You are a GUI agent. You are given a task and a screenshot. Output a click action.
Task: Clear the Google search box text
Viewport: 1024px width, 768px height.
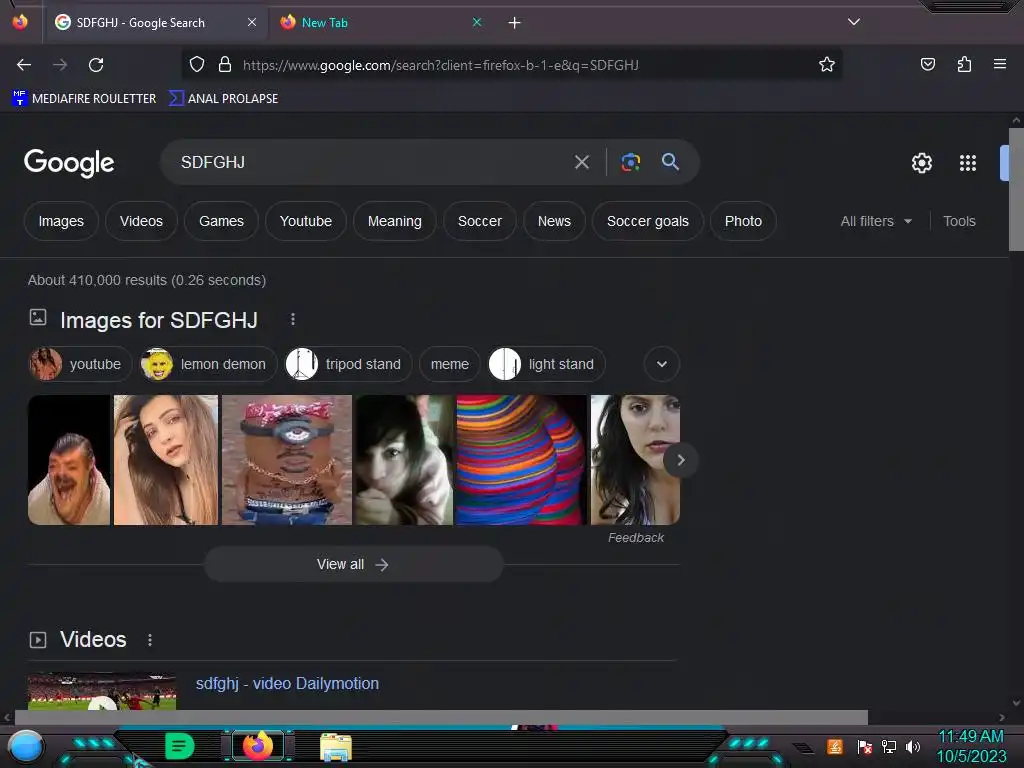click(582, 162)
